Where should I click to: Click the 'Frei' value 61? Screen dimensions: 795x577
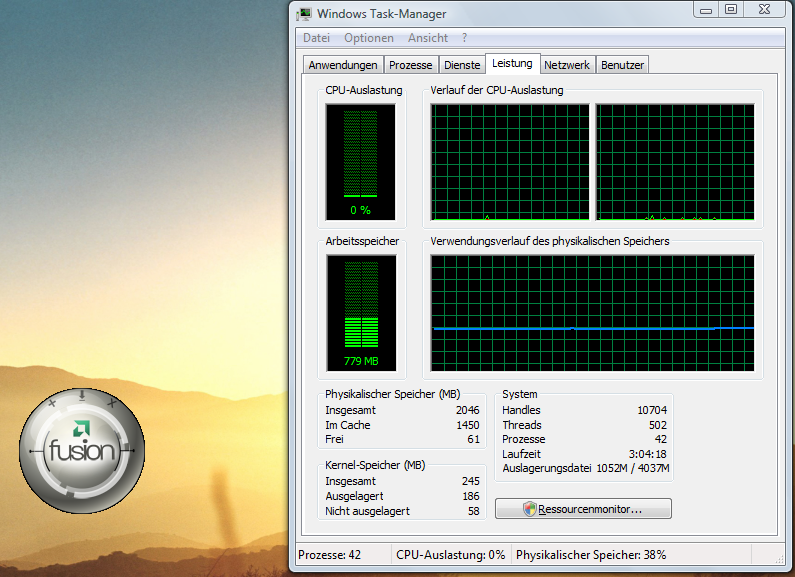(x=474, y=439)
